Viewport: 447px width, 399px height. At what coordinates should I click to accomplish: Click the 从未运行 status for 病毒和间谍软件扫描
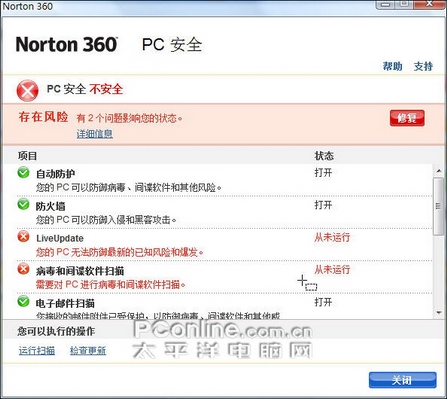(332, 269)
